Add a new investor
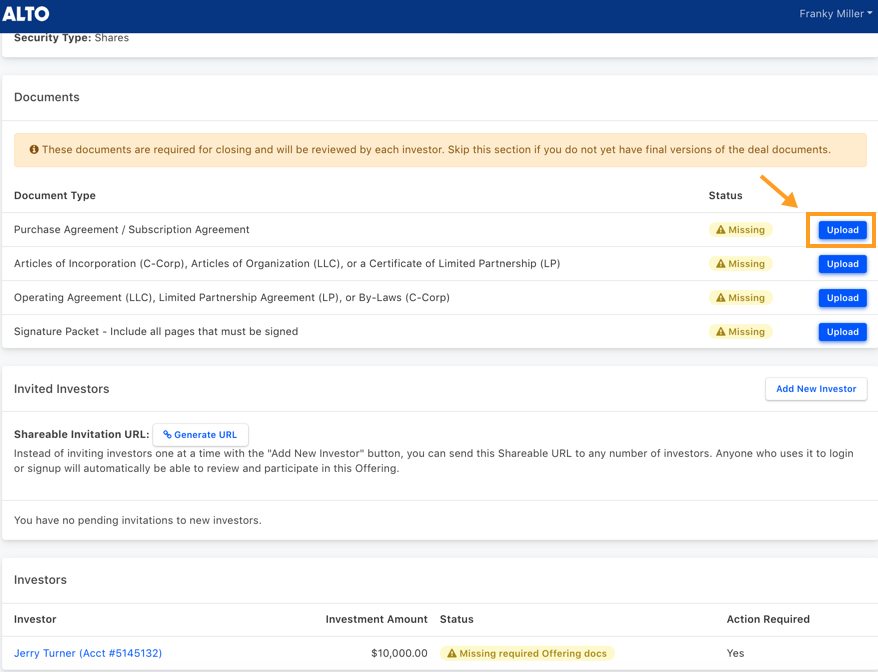The height and width of the screenshot is (672, 878). [x=816, y=389]
